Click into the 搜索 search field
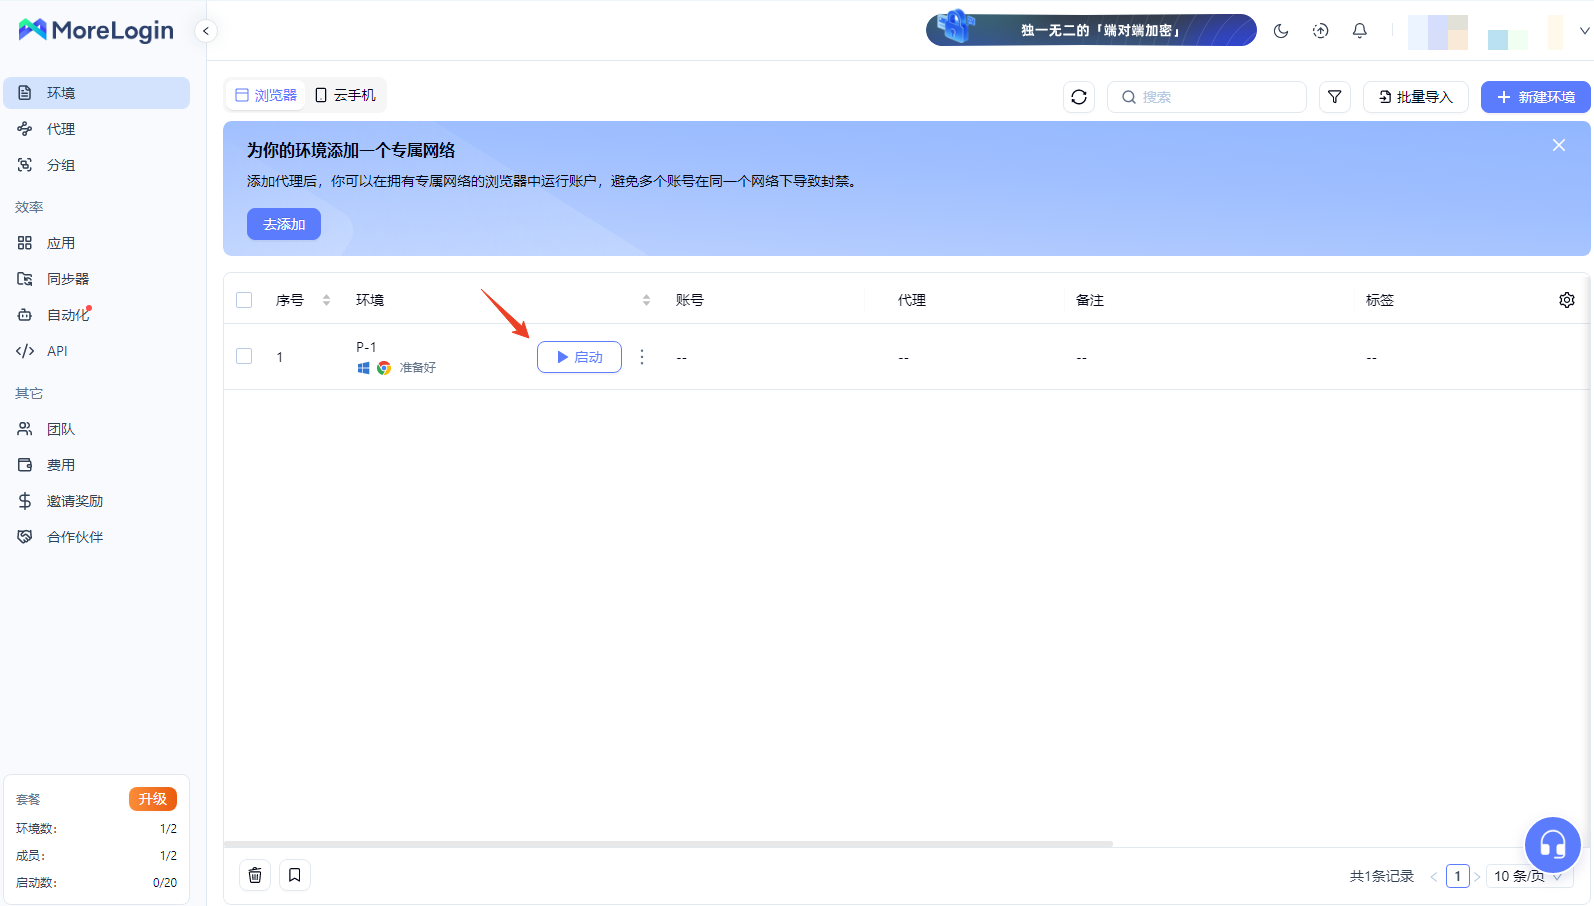 coord(1215,97)
